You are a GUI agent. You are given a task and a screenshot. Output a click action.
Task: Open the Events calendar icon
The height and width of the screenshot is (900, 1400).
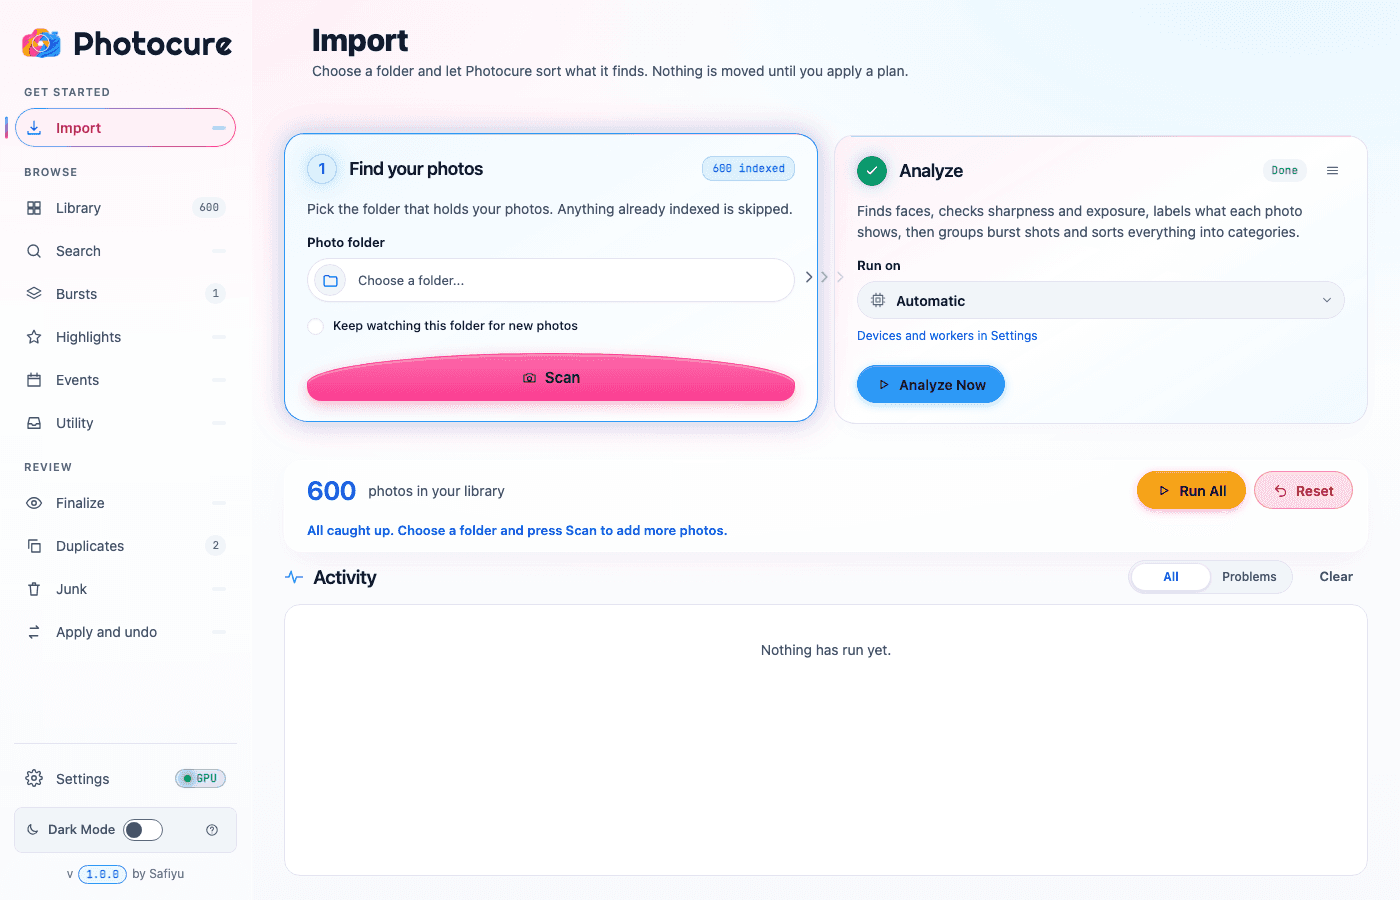pos(34,380)
